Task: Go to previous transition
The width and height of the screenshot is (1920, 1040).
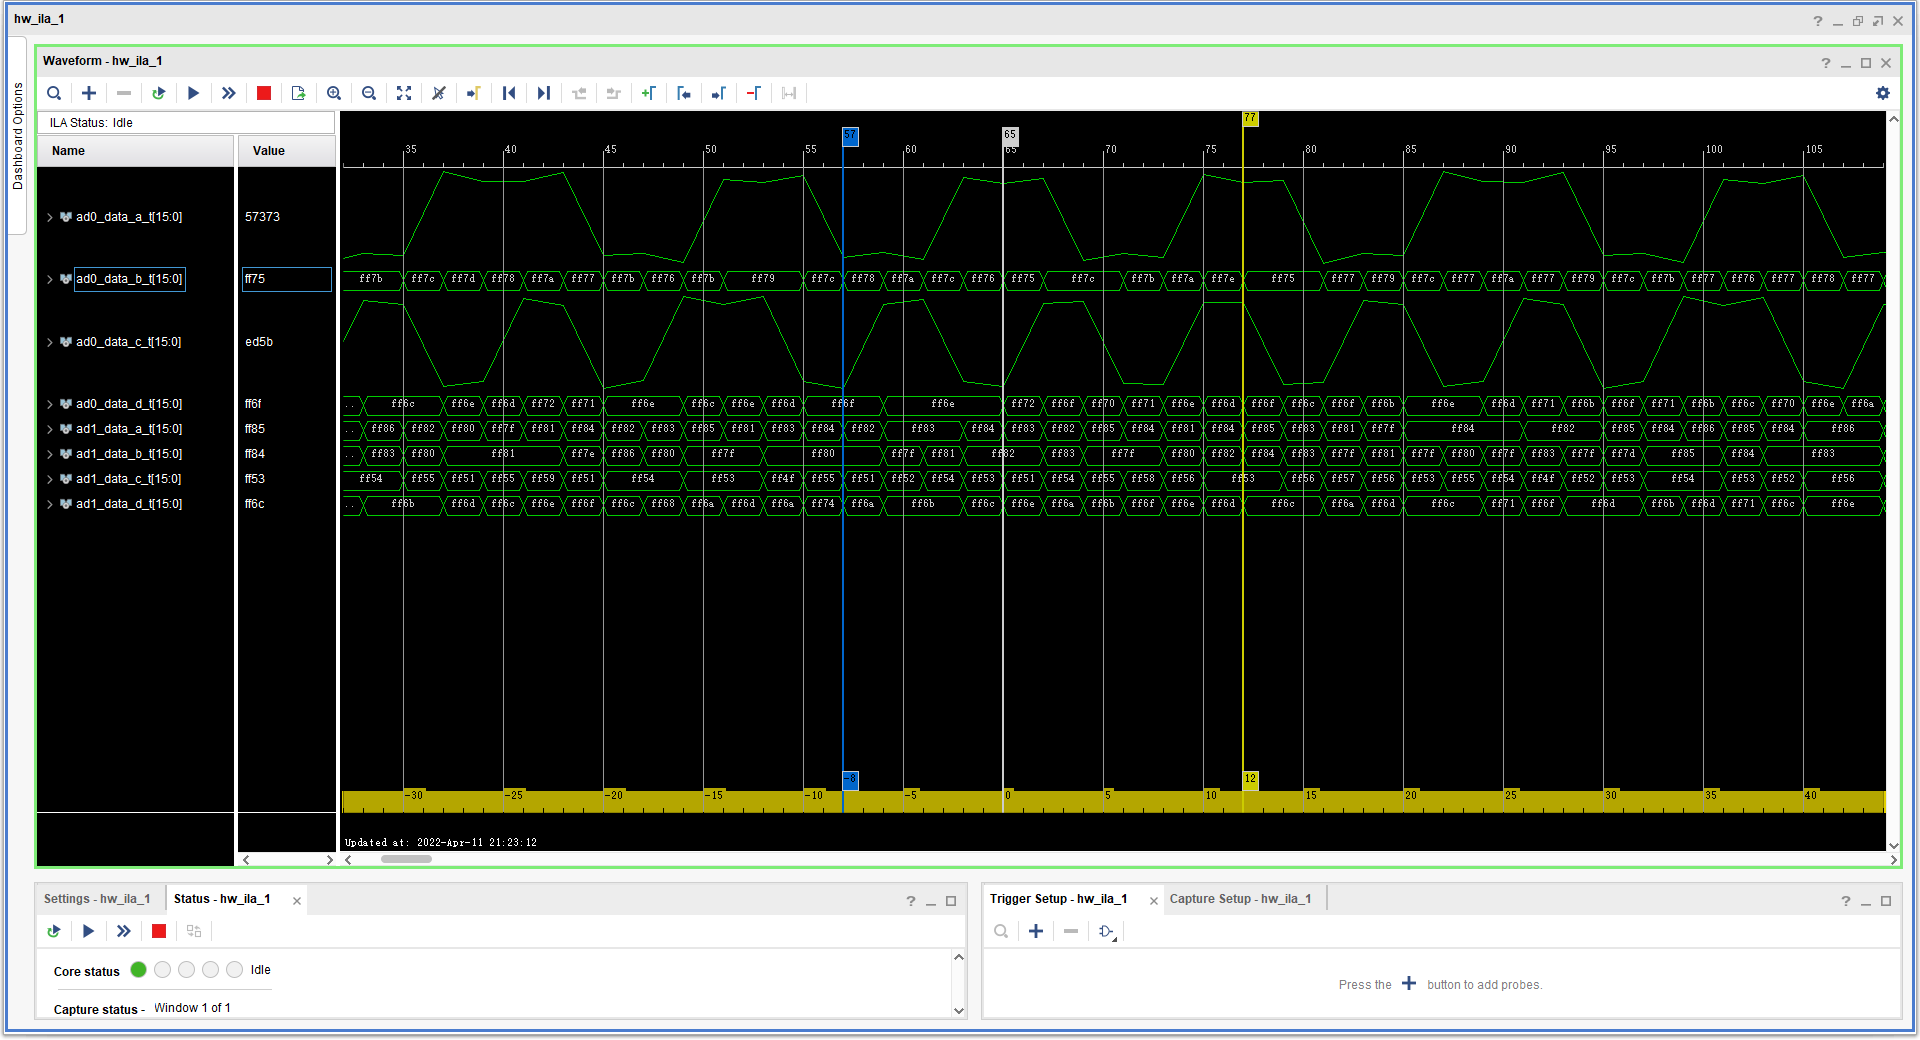Action: (579, 93)
